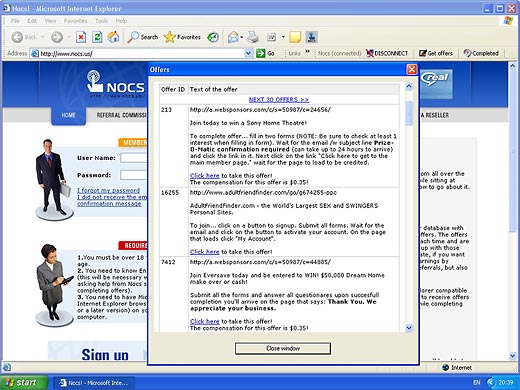Click the NOCS logo on the page

point(115,83)
